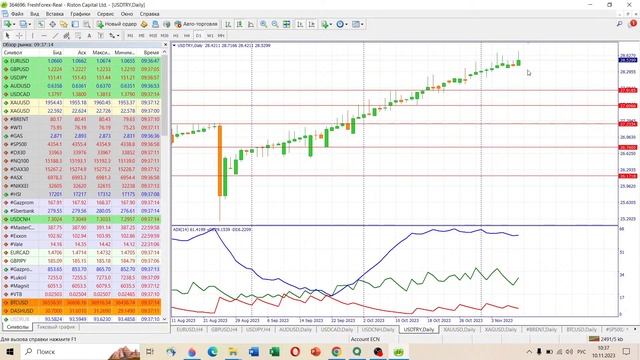Open the Файл menu
The width and height of the screenshot is (640, 360).
pos(17,14)
